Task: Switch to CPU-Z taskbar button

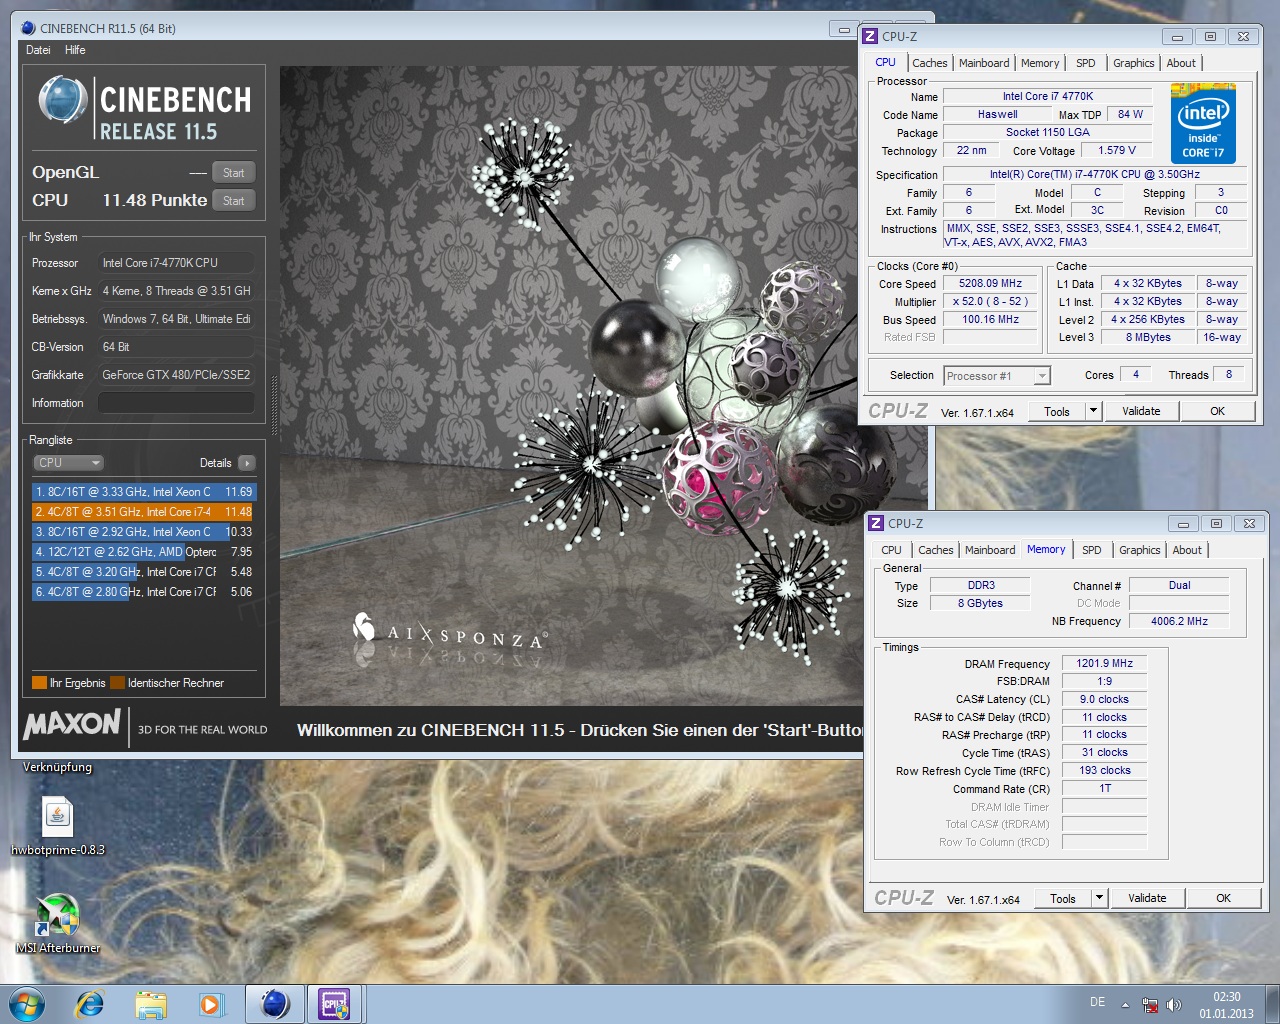Action: (x=335, y=1003)
